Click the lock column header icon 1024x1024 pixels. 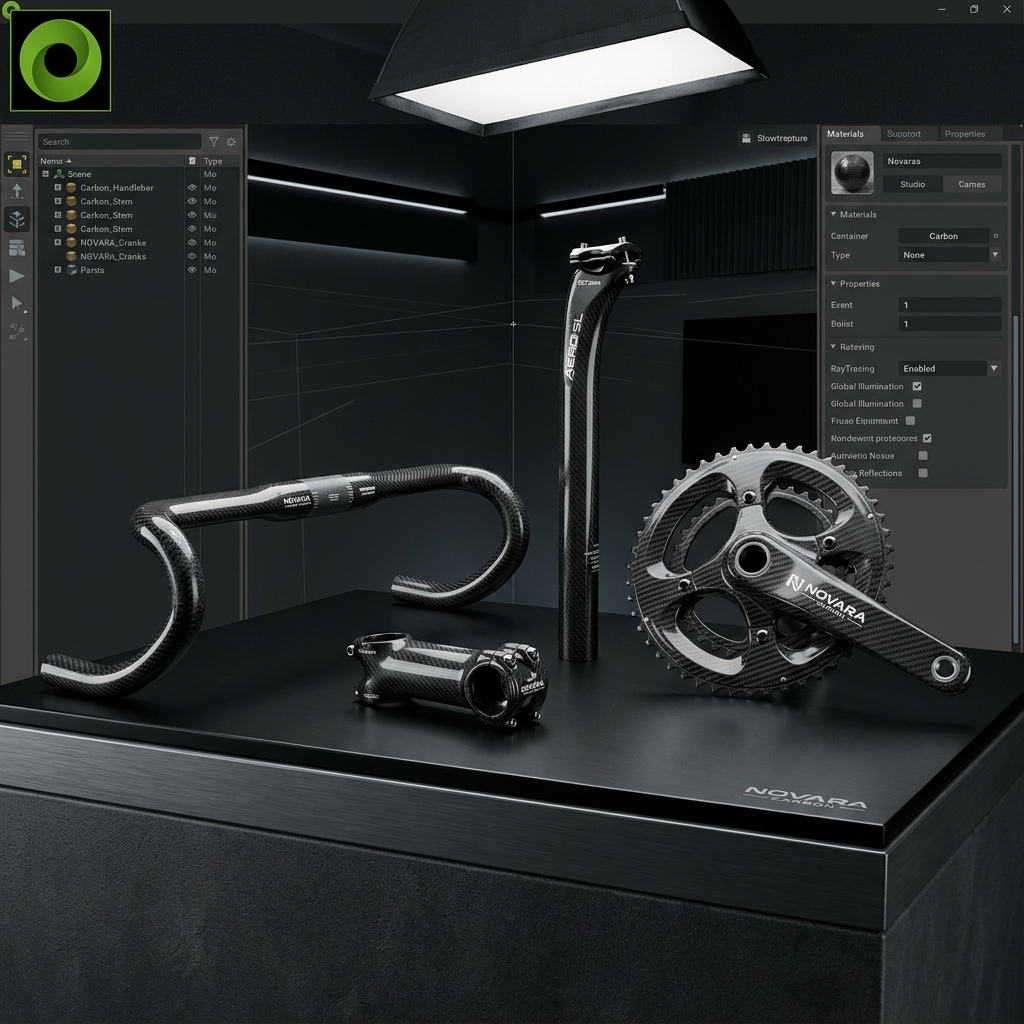coord(192,161)
